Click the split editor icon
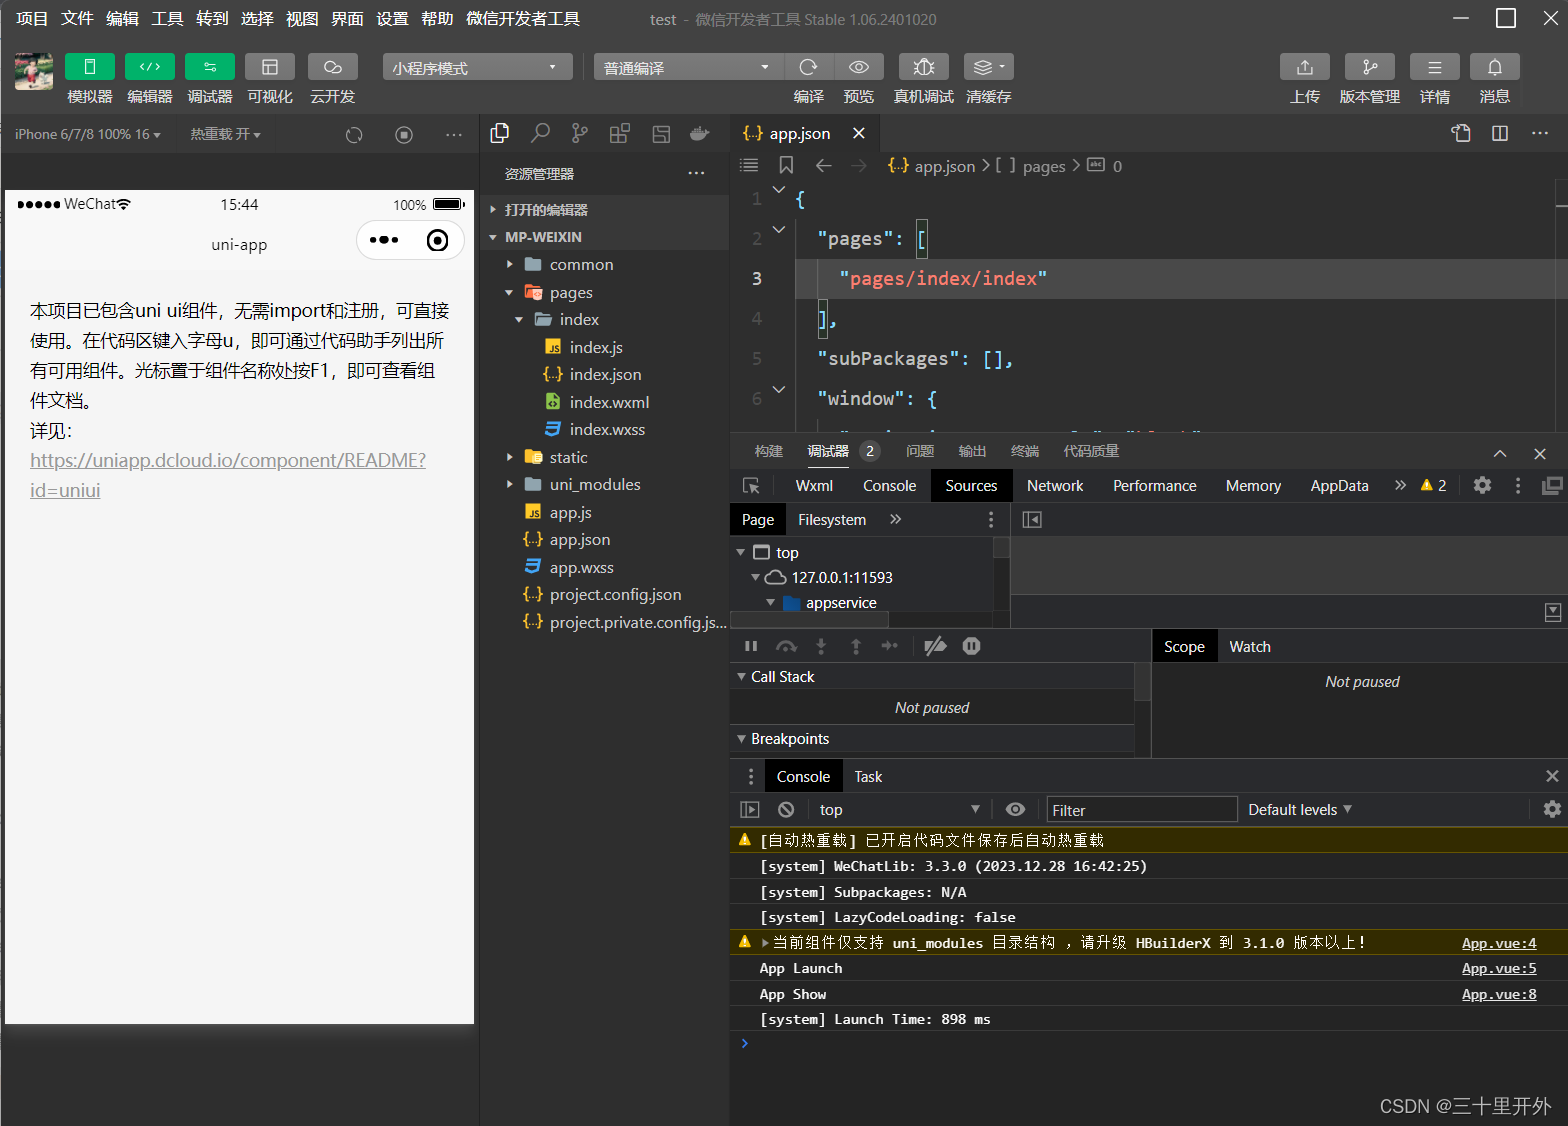This screenshot has height=1126, width=1568. point(1500,133)
